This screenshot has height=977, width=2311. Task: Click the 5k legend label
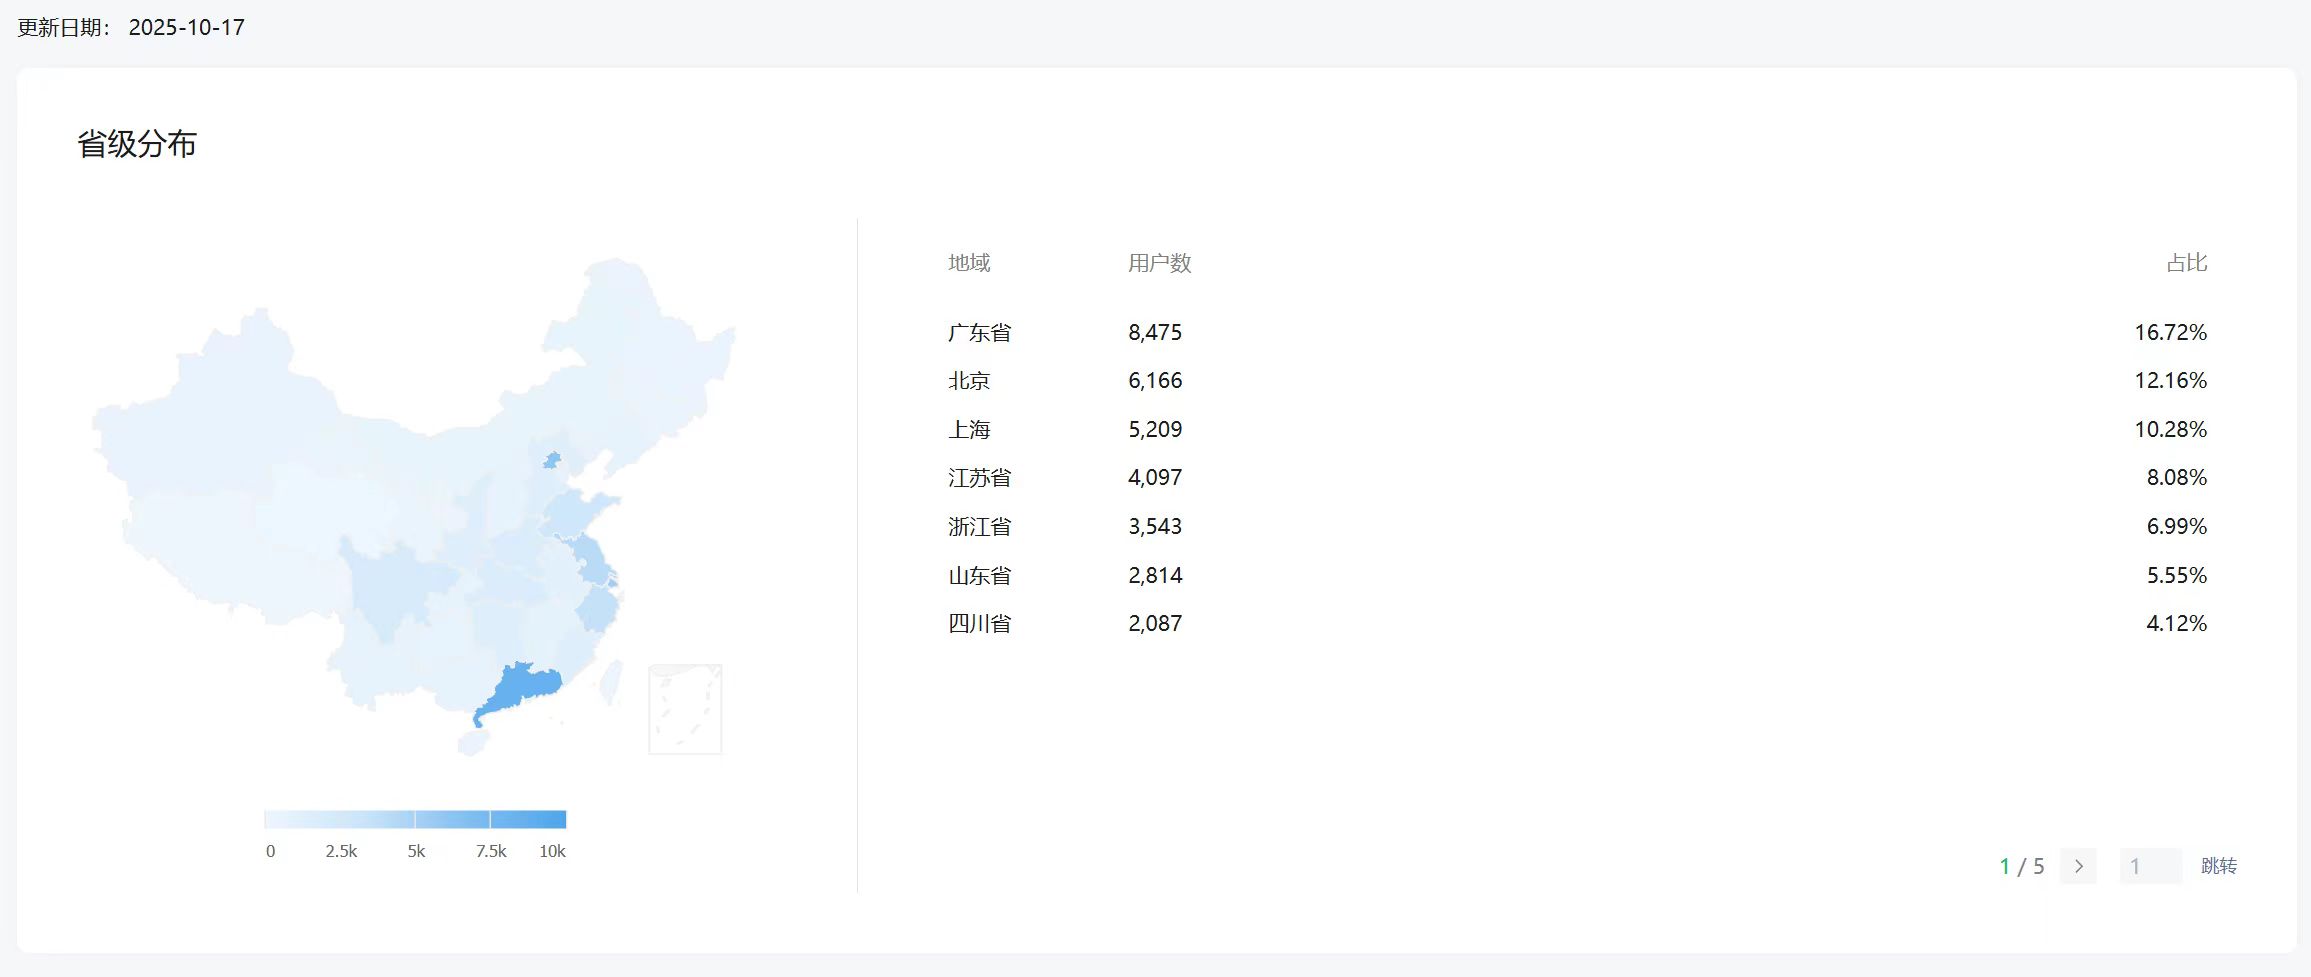(x=416, y=851)
